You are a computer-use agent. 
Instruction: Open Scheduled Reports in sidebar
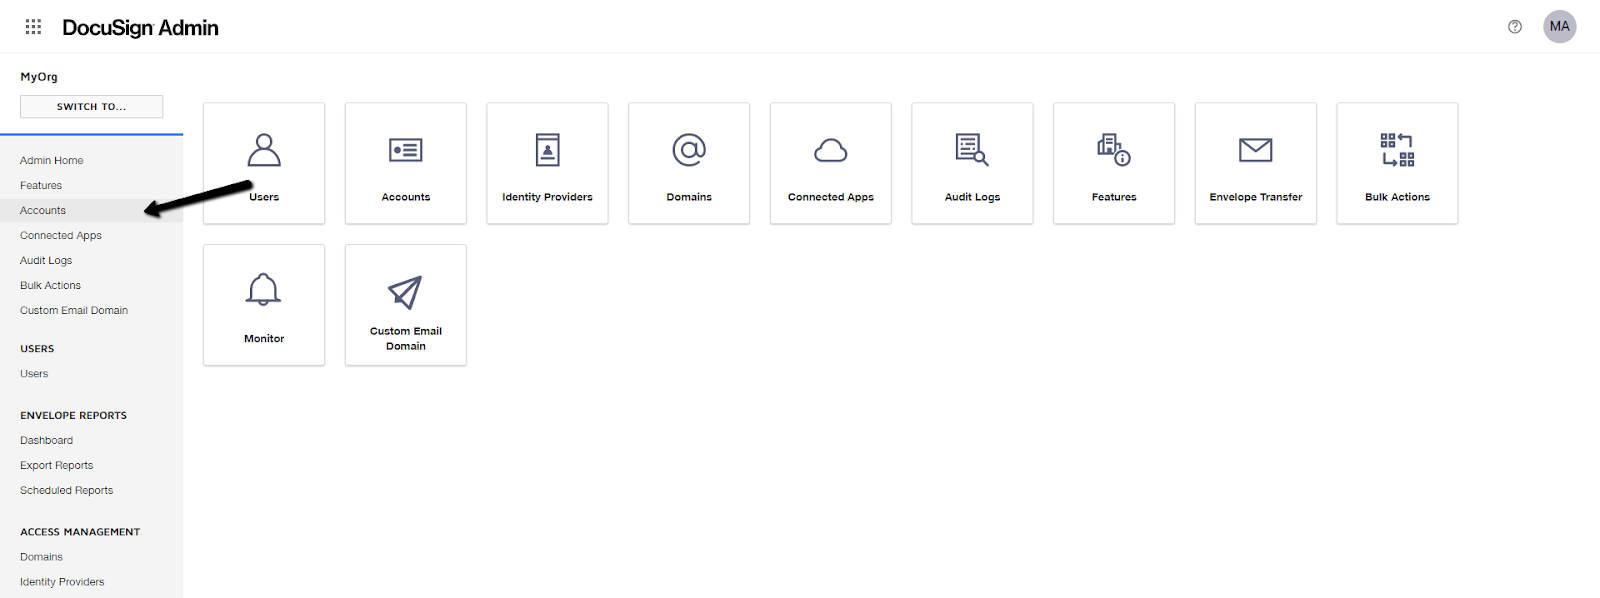click(x=66, y=490)
